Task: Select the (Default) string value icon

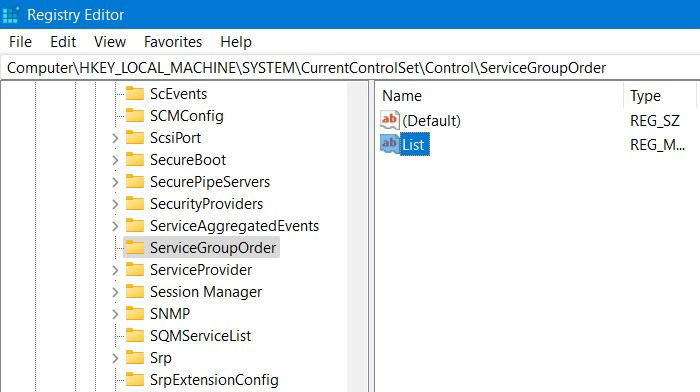Action: [x=390, y=120]
